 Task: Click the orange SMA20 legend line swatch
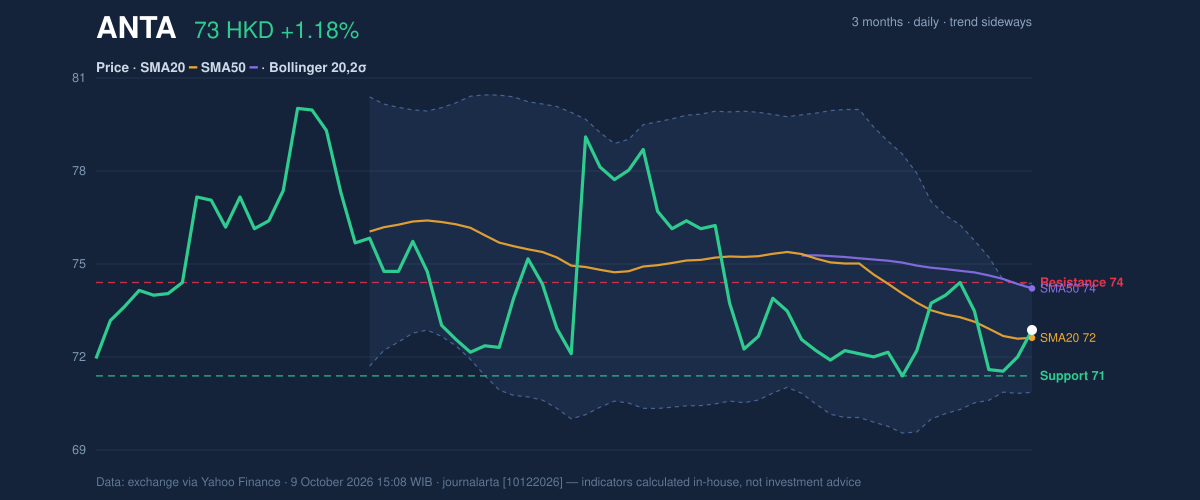[x=192, y=68]
